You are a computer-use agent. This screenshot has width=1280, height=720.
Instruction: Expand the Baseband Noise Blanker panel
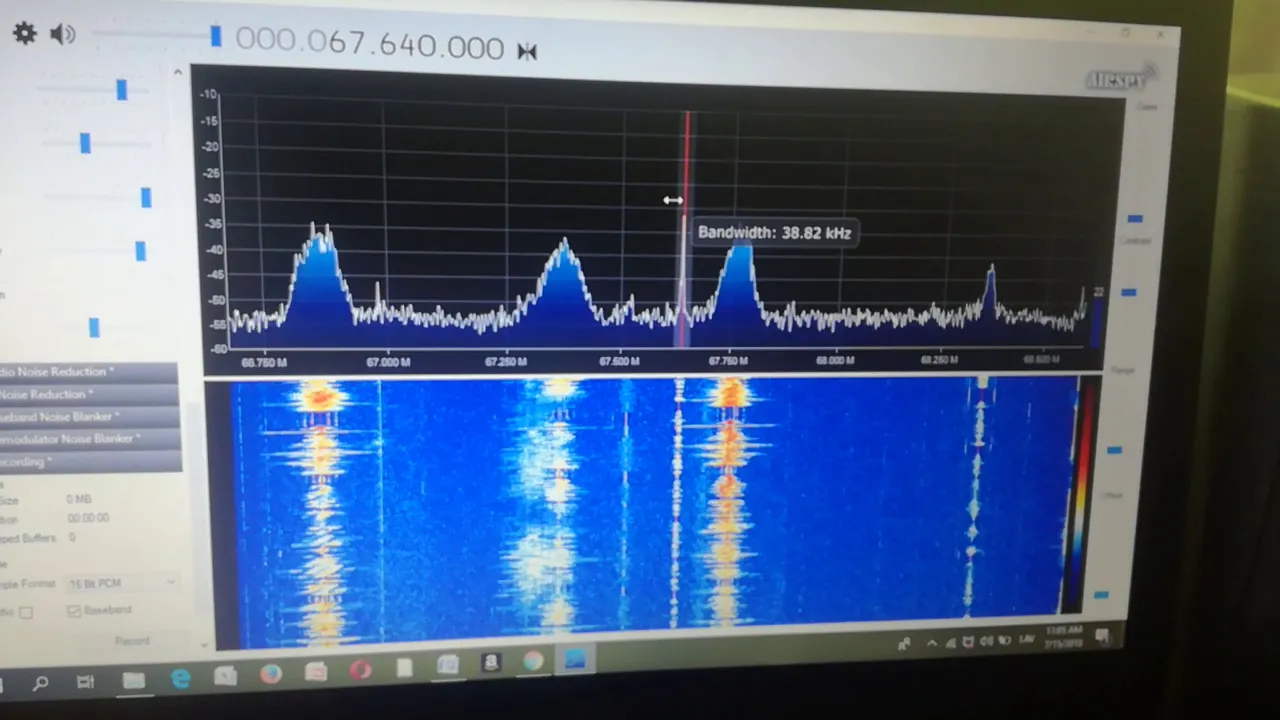(88, 417)
